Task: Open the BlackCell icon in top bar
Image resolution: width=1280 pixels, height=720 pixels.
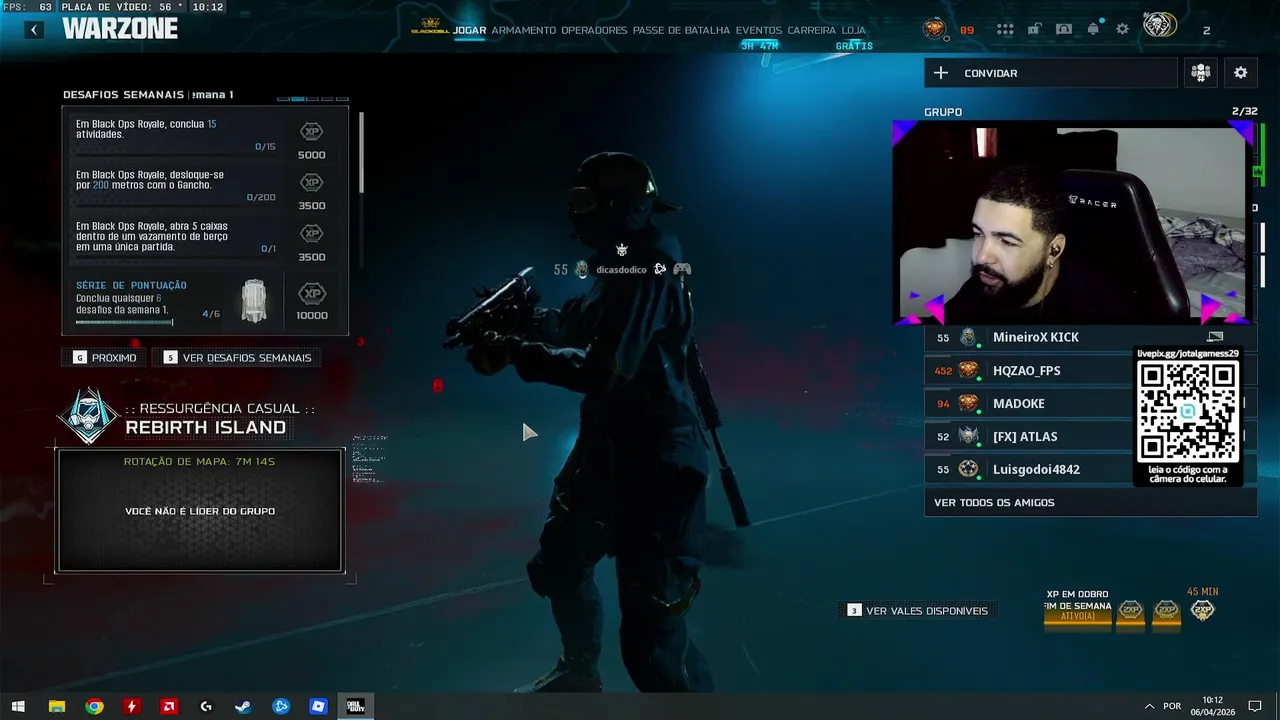Action: pos(430,26)
